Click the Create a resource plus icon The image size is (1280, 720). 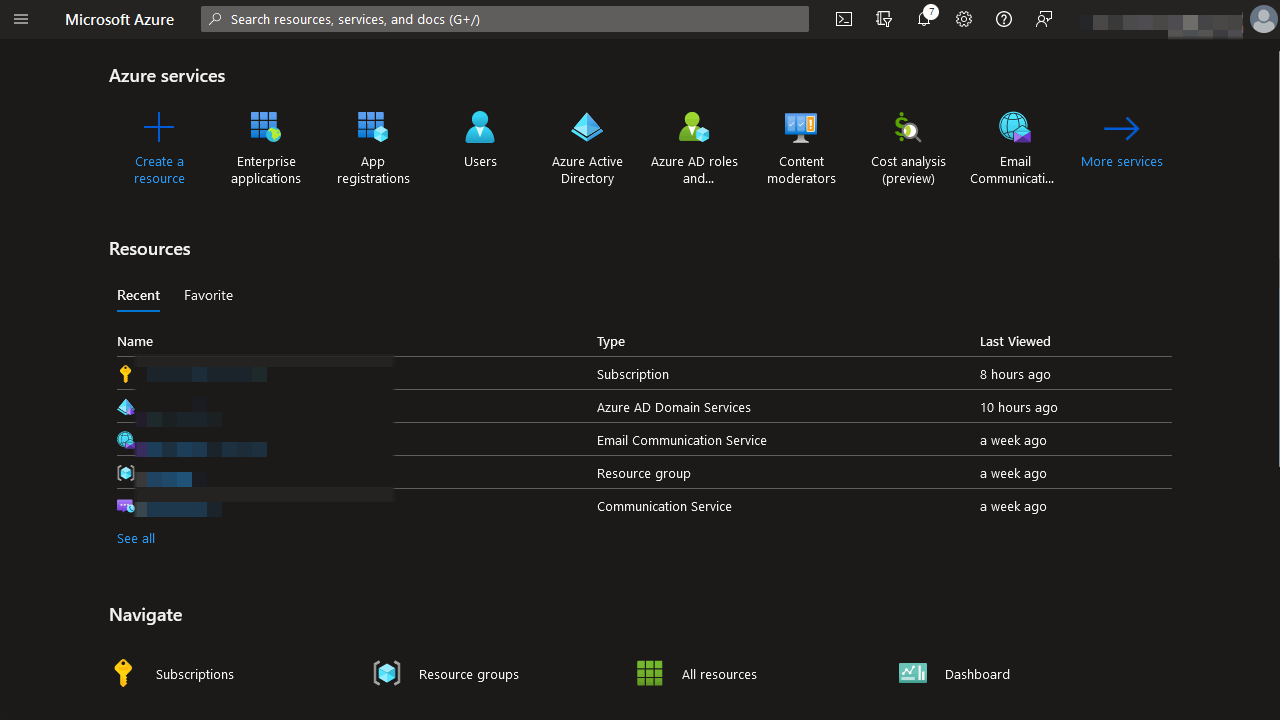159,127
